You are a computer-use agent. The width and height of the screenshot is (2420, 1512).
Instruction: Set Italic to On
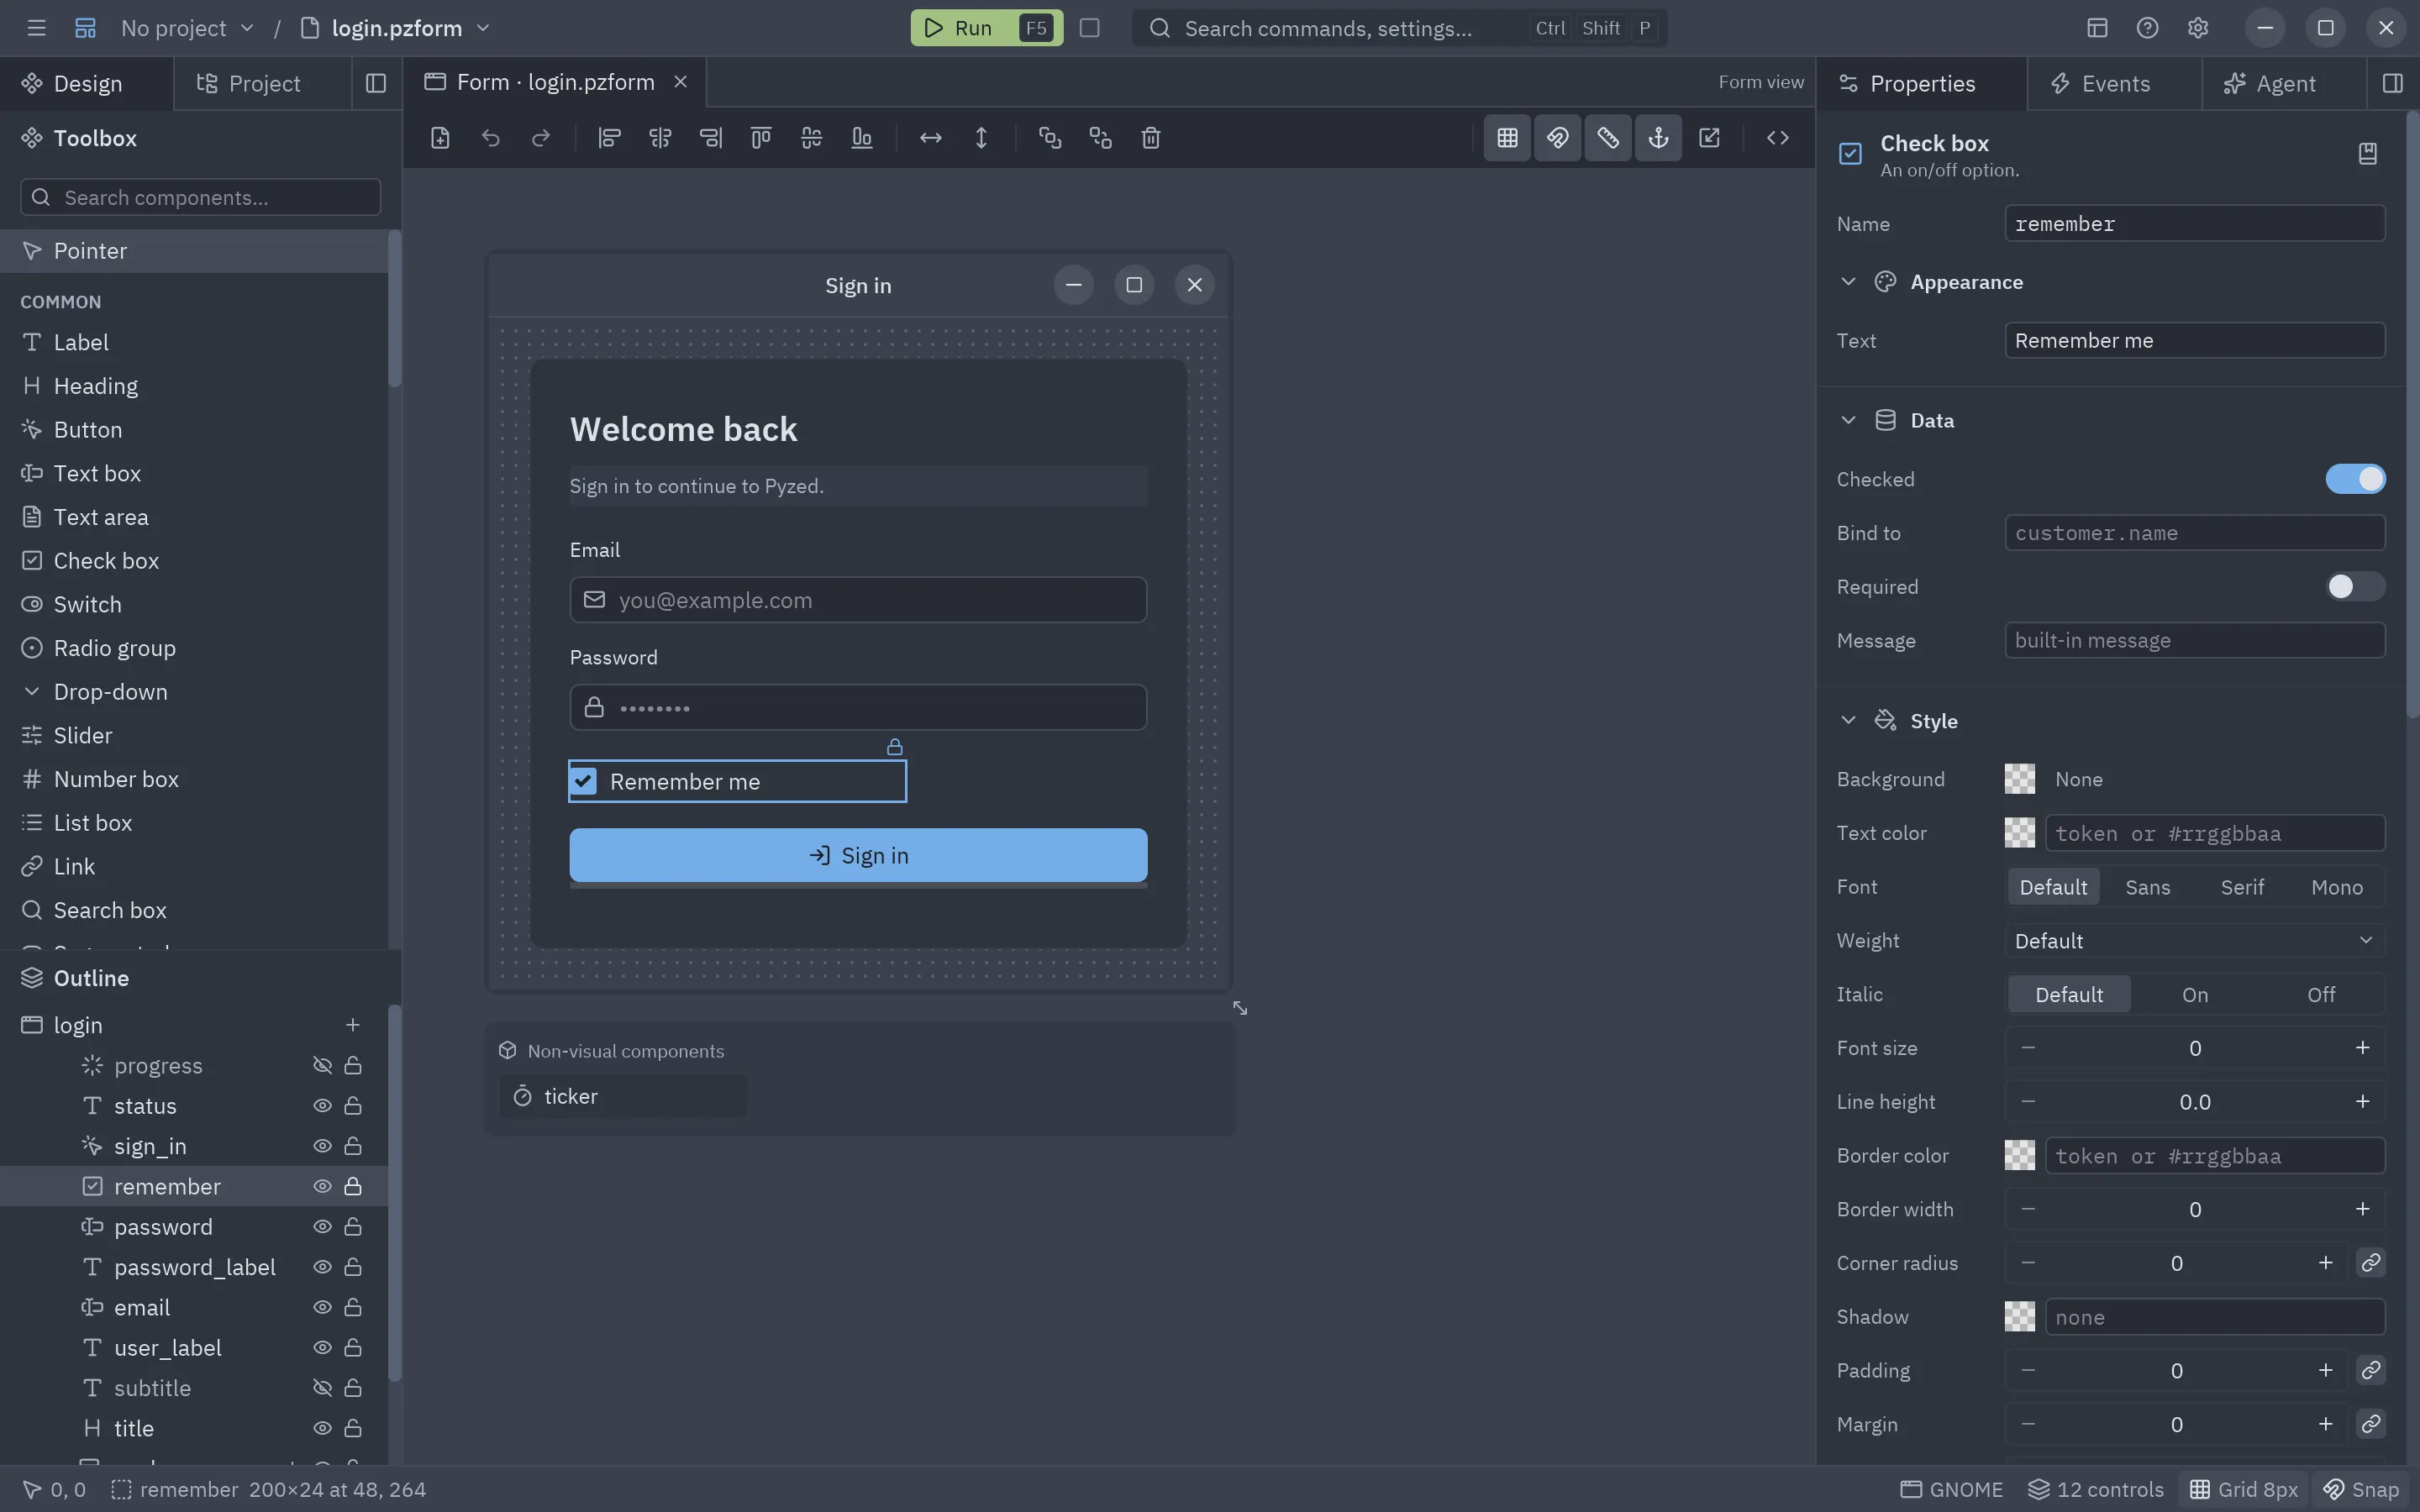pyautogui.click(x=2194, y=995)
